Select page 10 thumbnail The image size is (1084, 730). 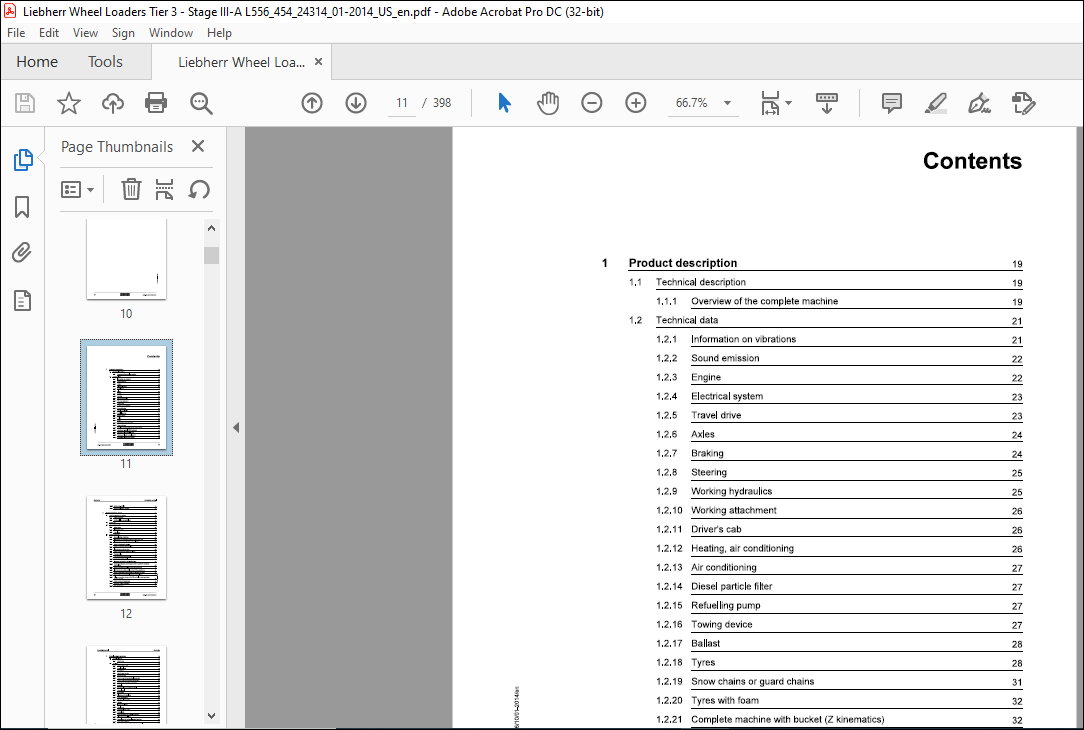(x=127, y=259)
